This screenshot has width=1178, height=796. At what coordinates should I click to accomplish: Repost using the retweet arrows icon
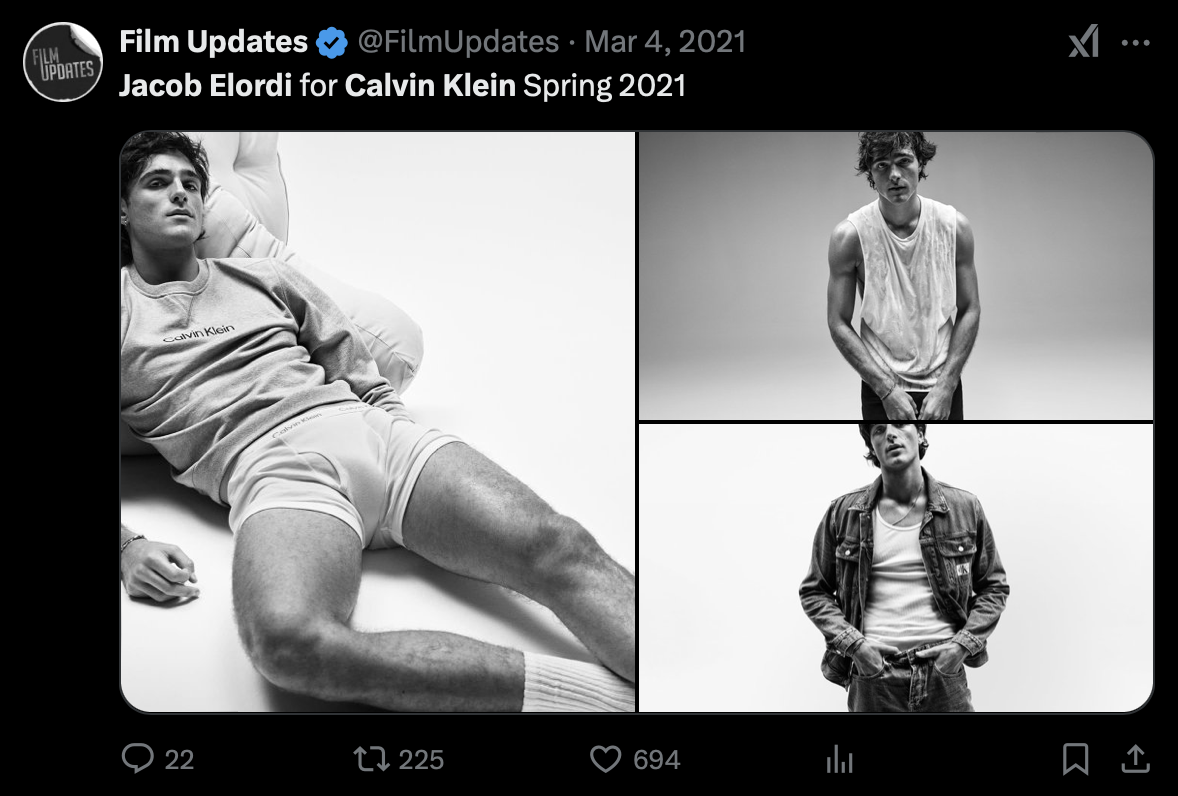374,760
